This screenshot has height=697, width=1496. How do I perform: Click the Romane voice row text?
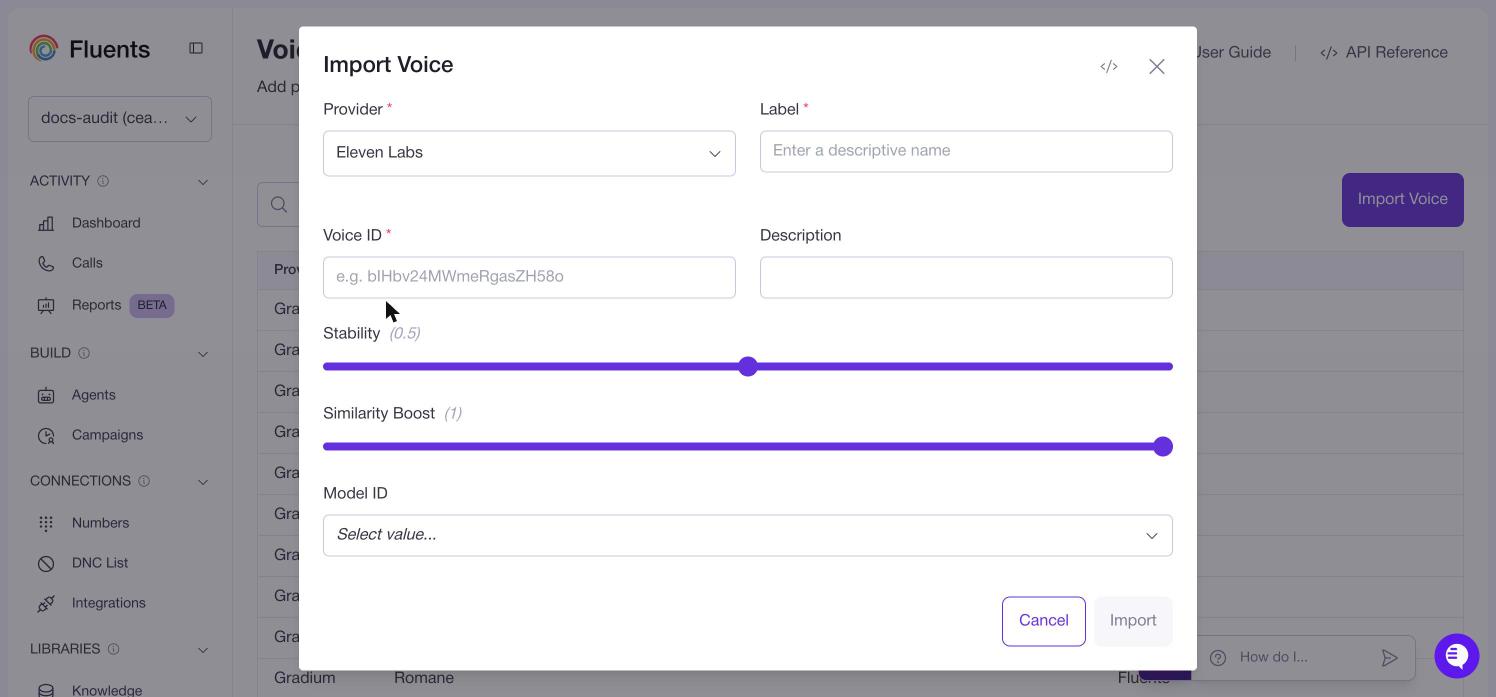click(424, 678)
